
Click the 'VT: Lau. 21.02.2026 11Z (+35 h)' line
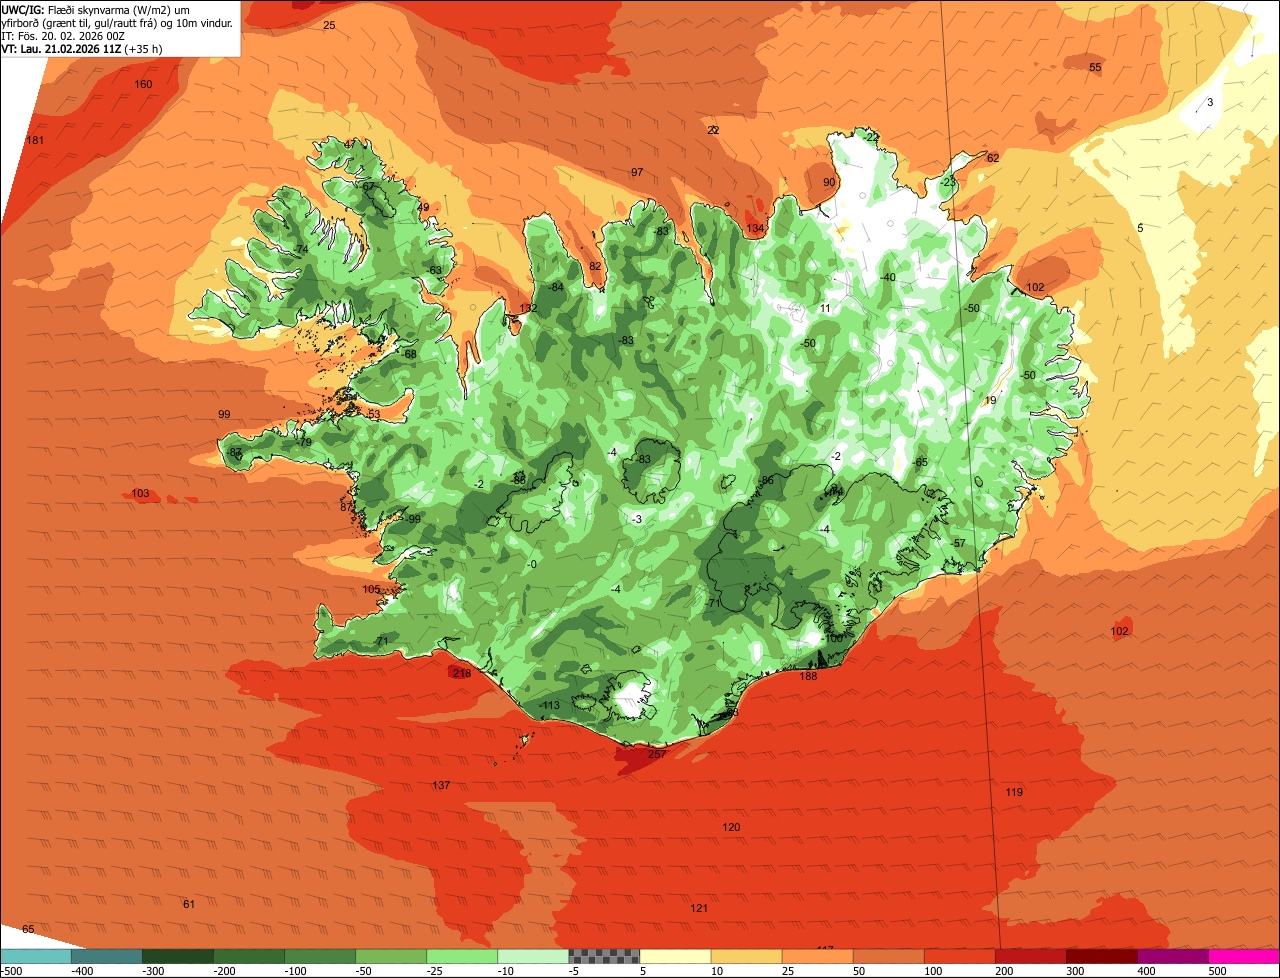pyautogui.click(x=82, y=48)
